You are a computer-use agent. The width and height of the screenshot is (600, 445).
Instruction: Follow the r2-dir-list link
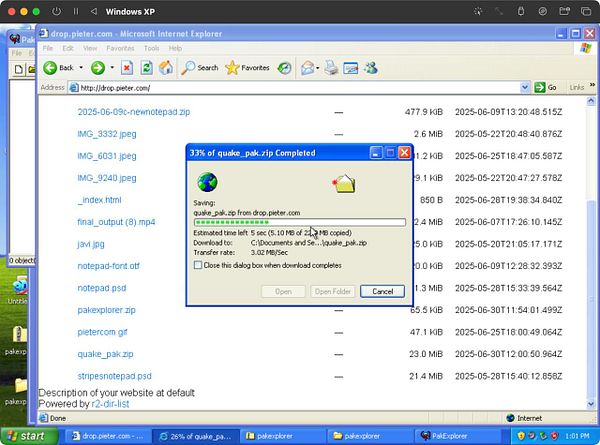click(x=110, y=404)
